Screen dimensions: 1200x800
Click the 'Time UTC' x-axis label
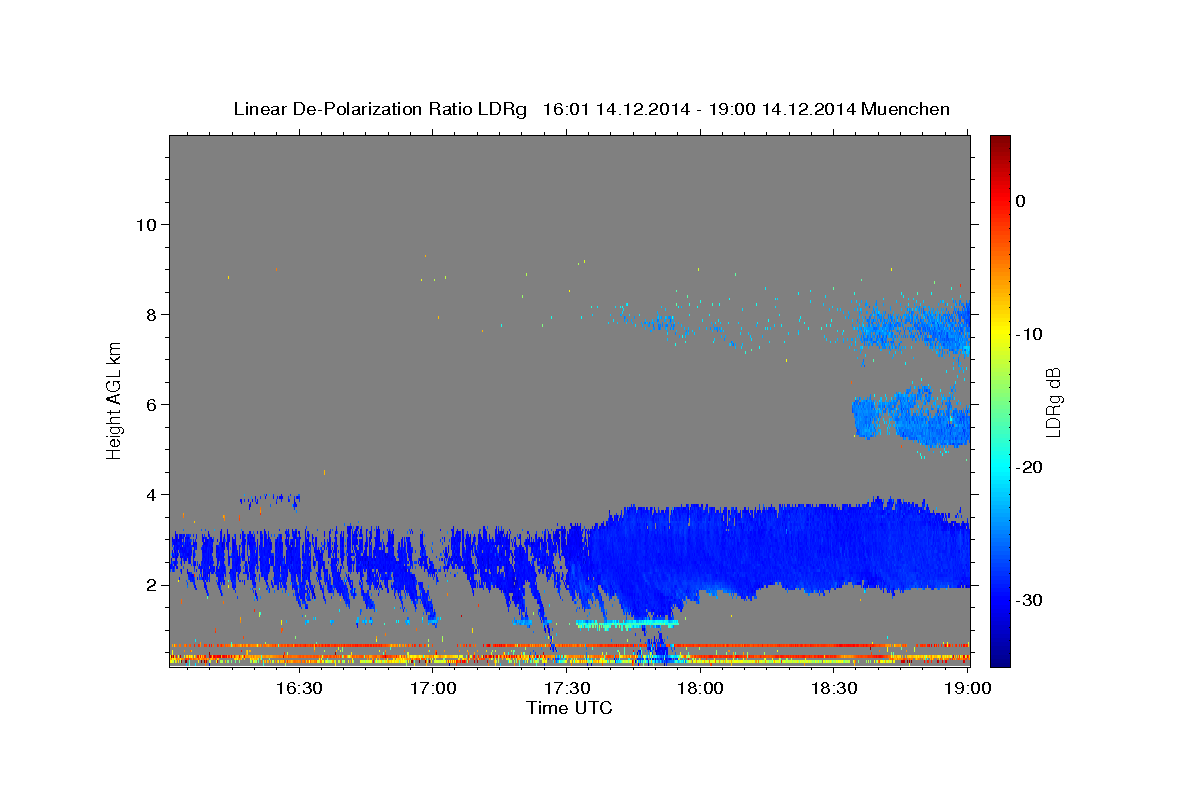coord(569,708)
